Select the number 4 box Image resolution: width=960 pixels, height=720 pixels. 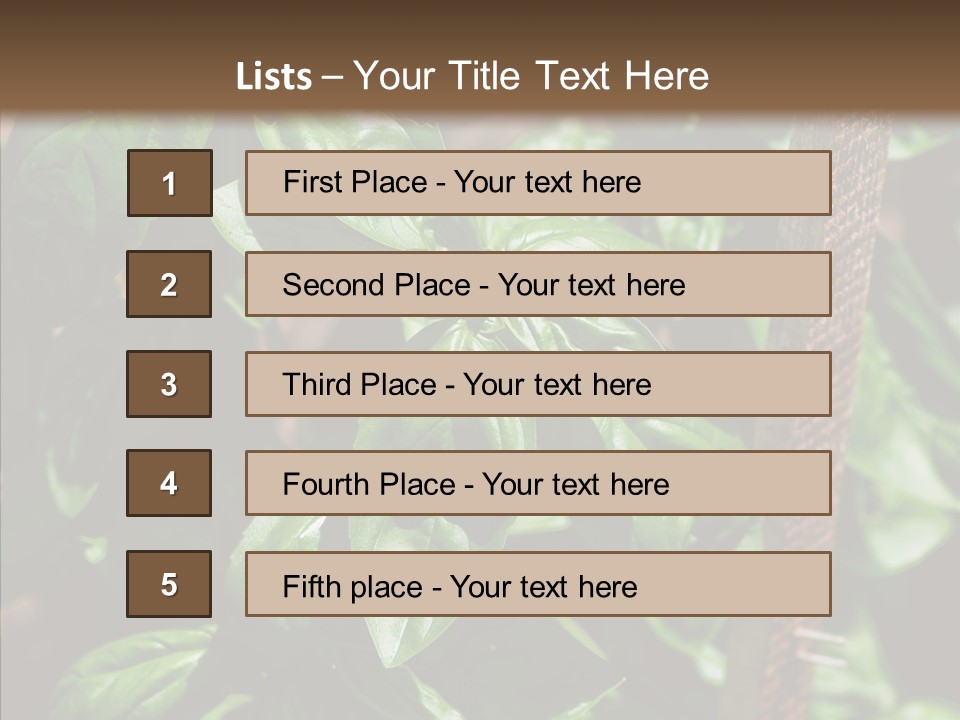pyautogui.click(x=168, y=483)
